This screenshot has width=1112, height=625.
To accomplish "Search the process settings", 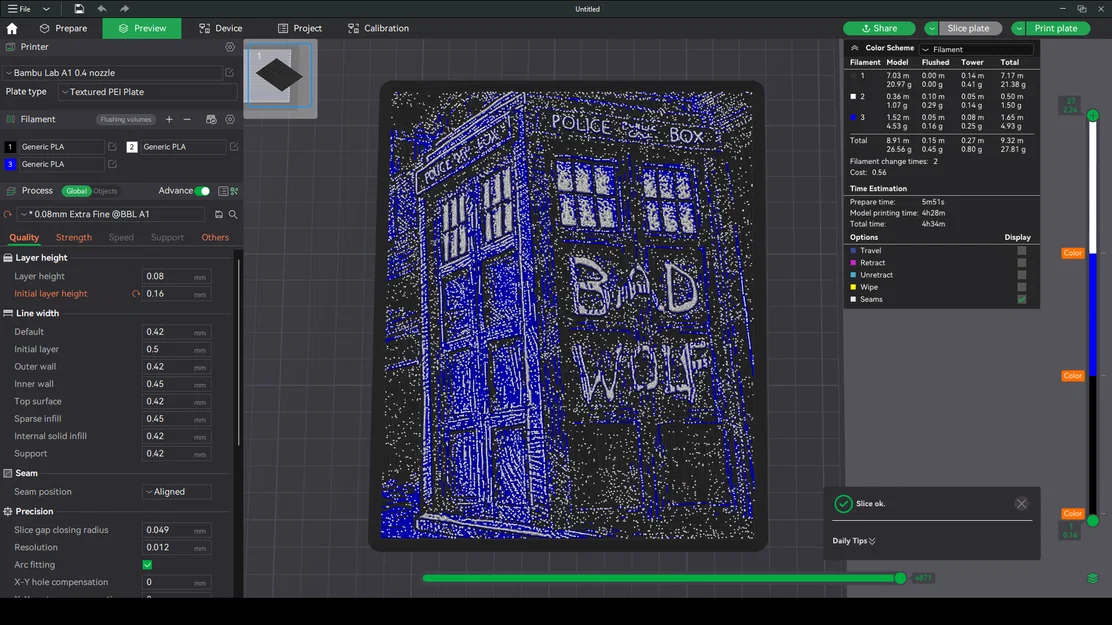I will click(x=233, y=214).
